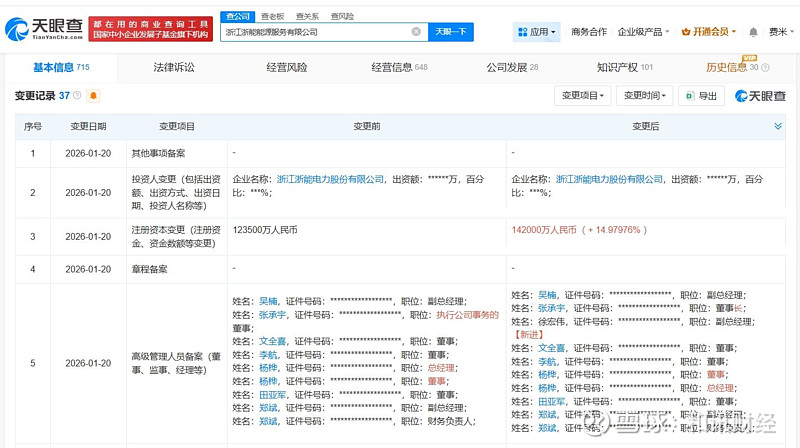Open the 变更时间 filter dropdown
Screen dimensions: 800x448
[x=643, y=96]
